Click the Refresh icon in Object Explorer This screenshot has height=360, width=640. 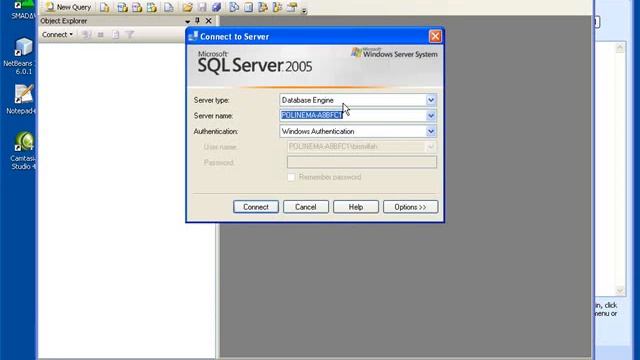pos(116,35)
